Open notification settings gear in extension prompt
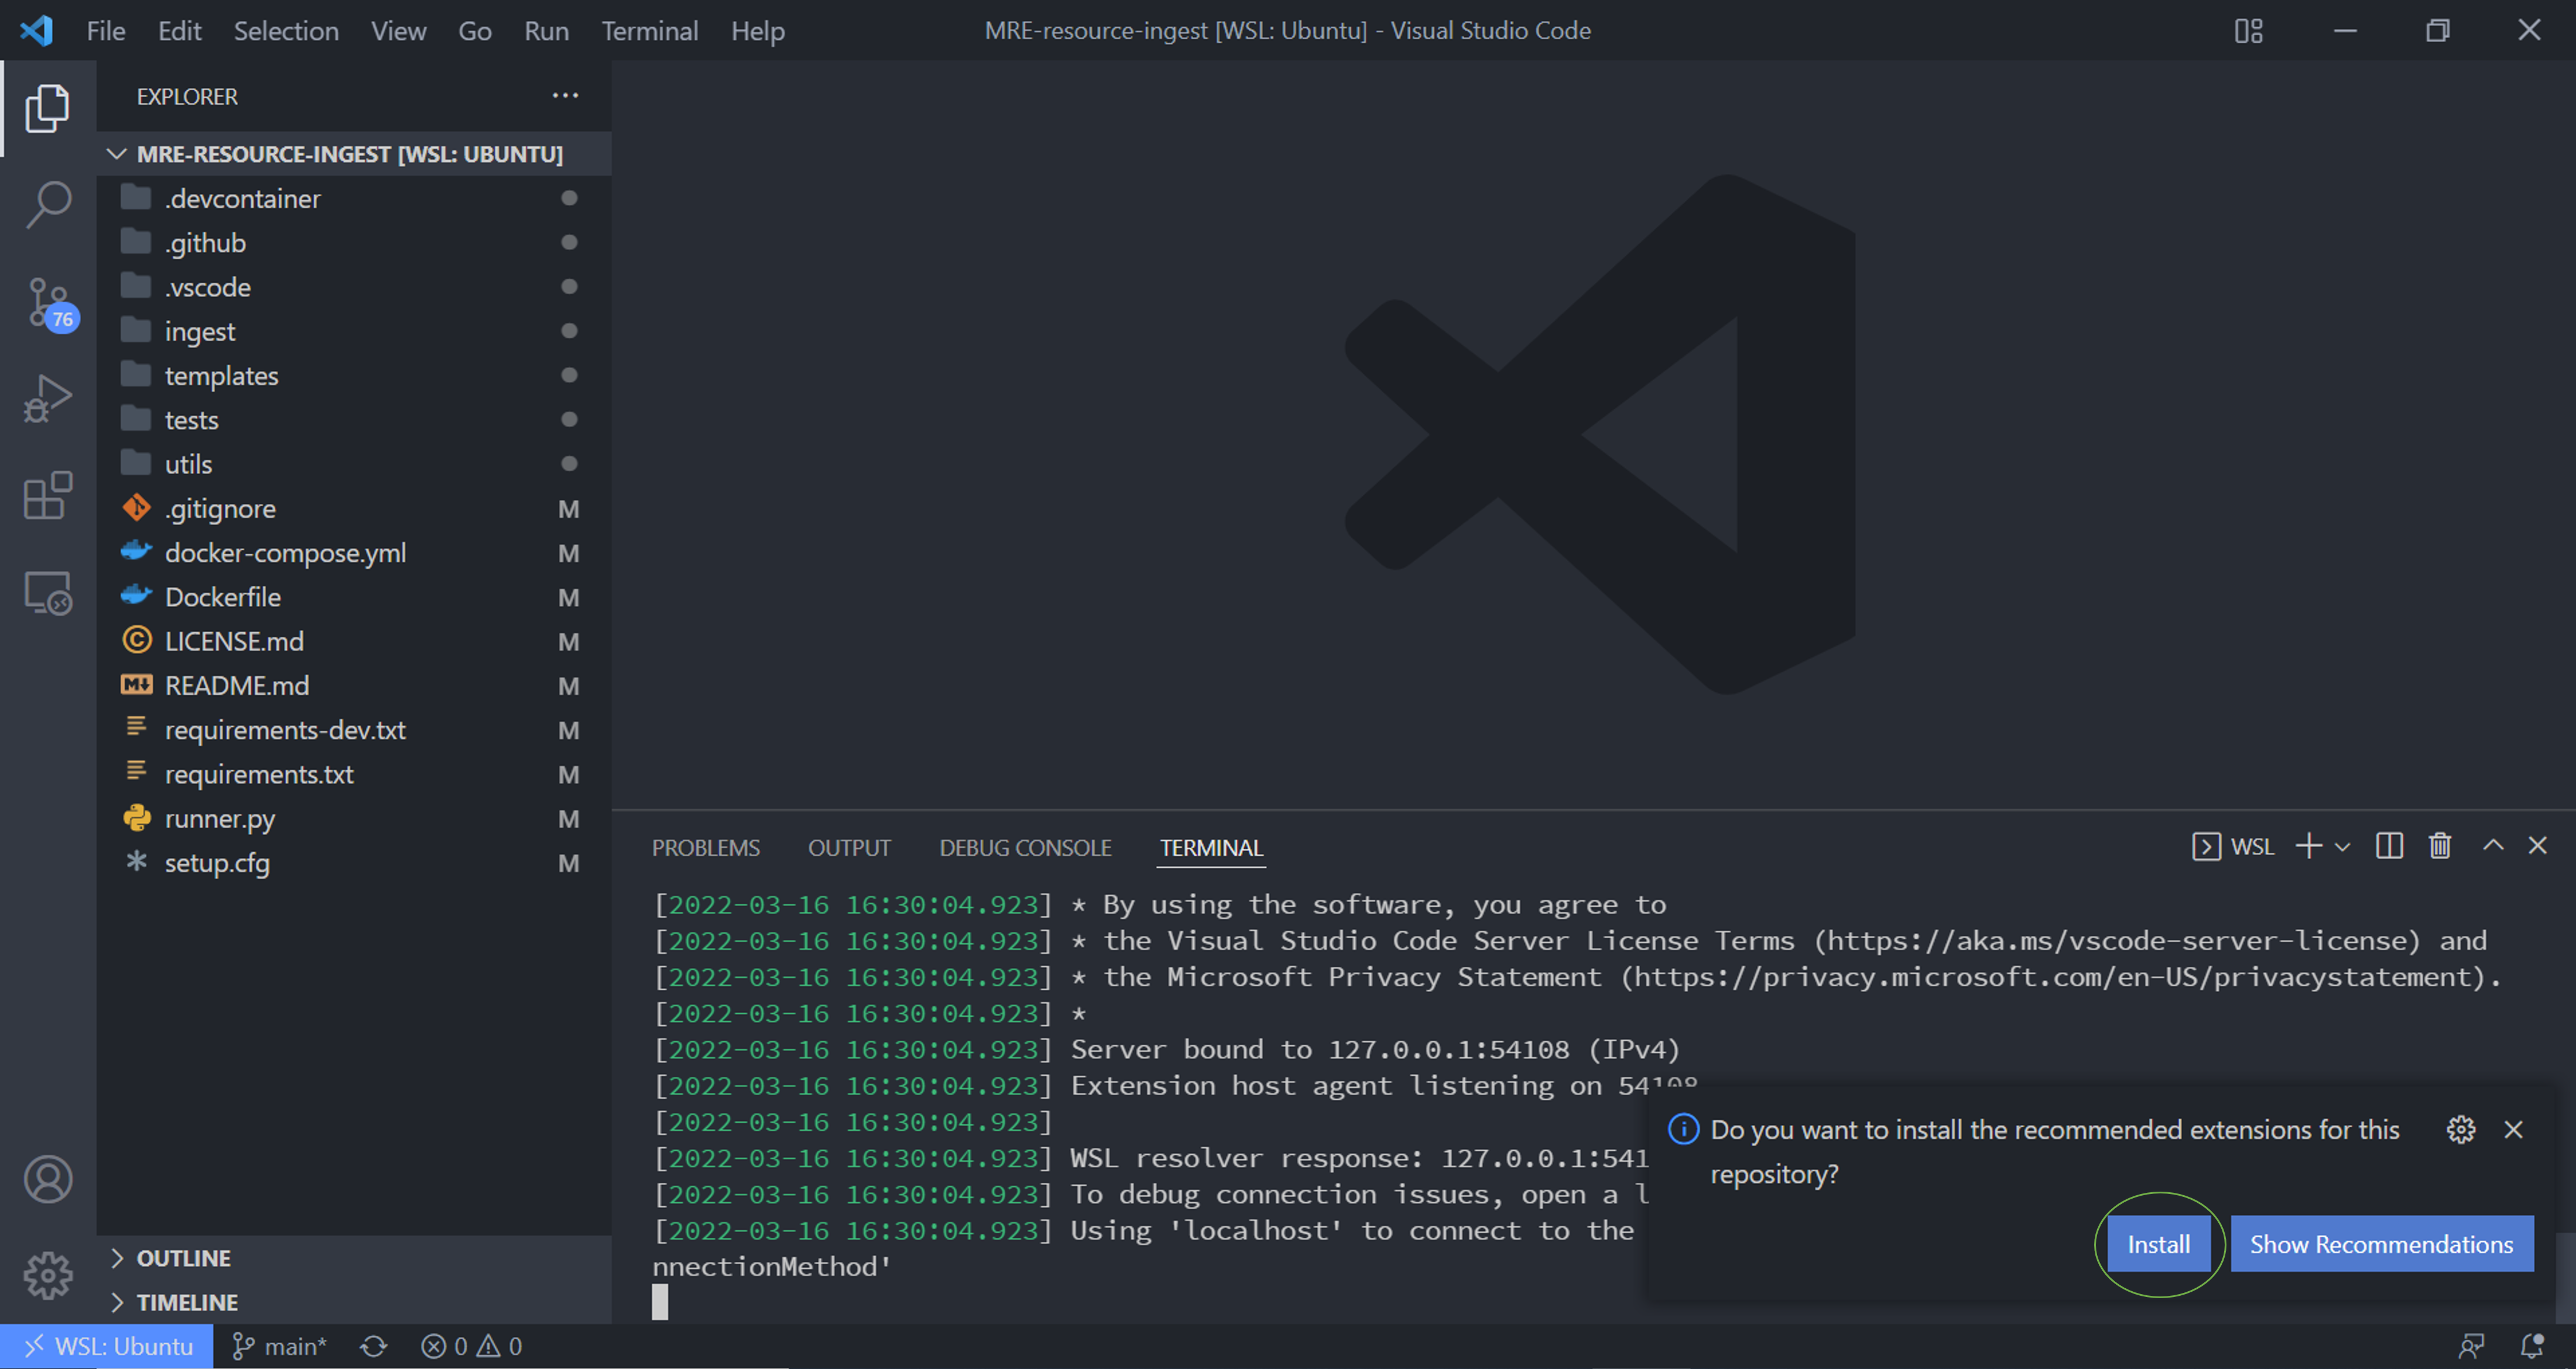 2460,1130
